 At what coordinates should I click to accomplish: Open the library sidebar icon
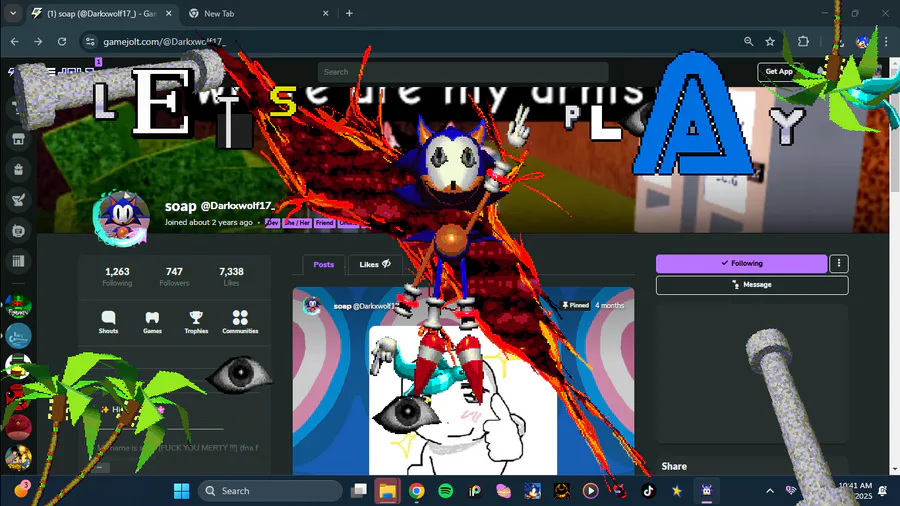click(x=18, y=261)
